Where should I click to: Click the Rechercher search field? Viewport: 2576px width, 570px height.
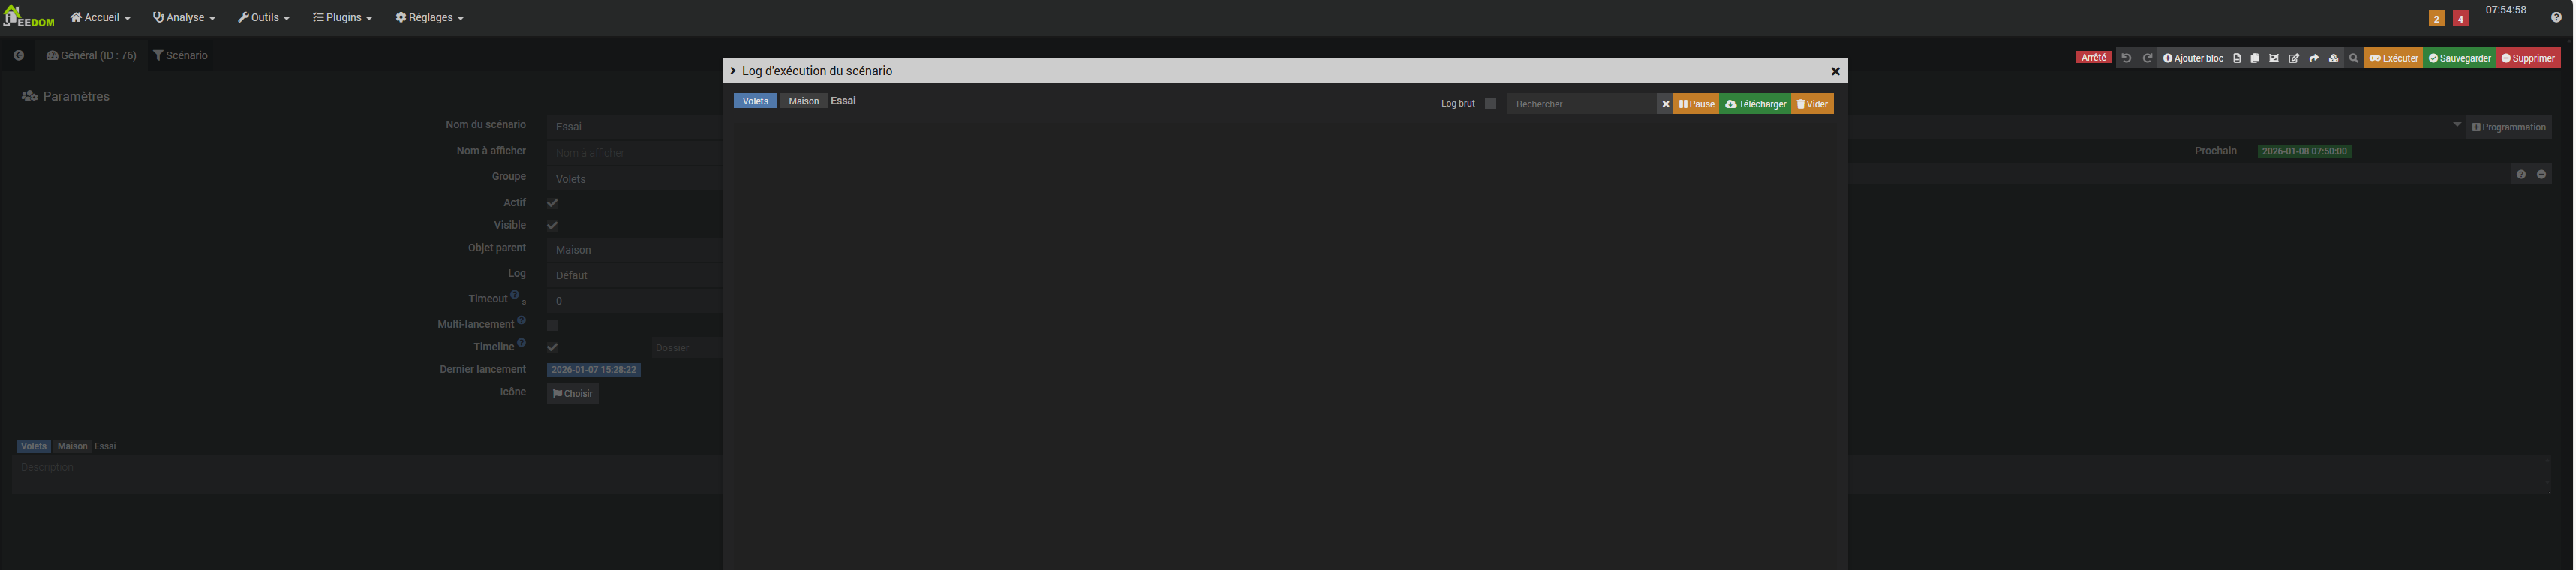tap(1582, 104)
